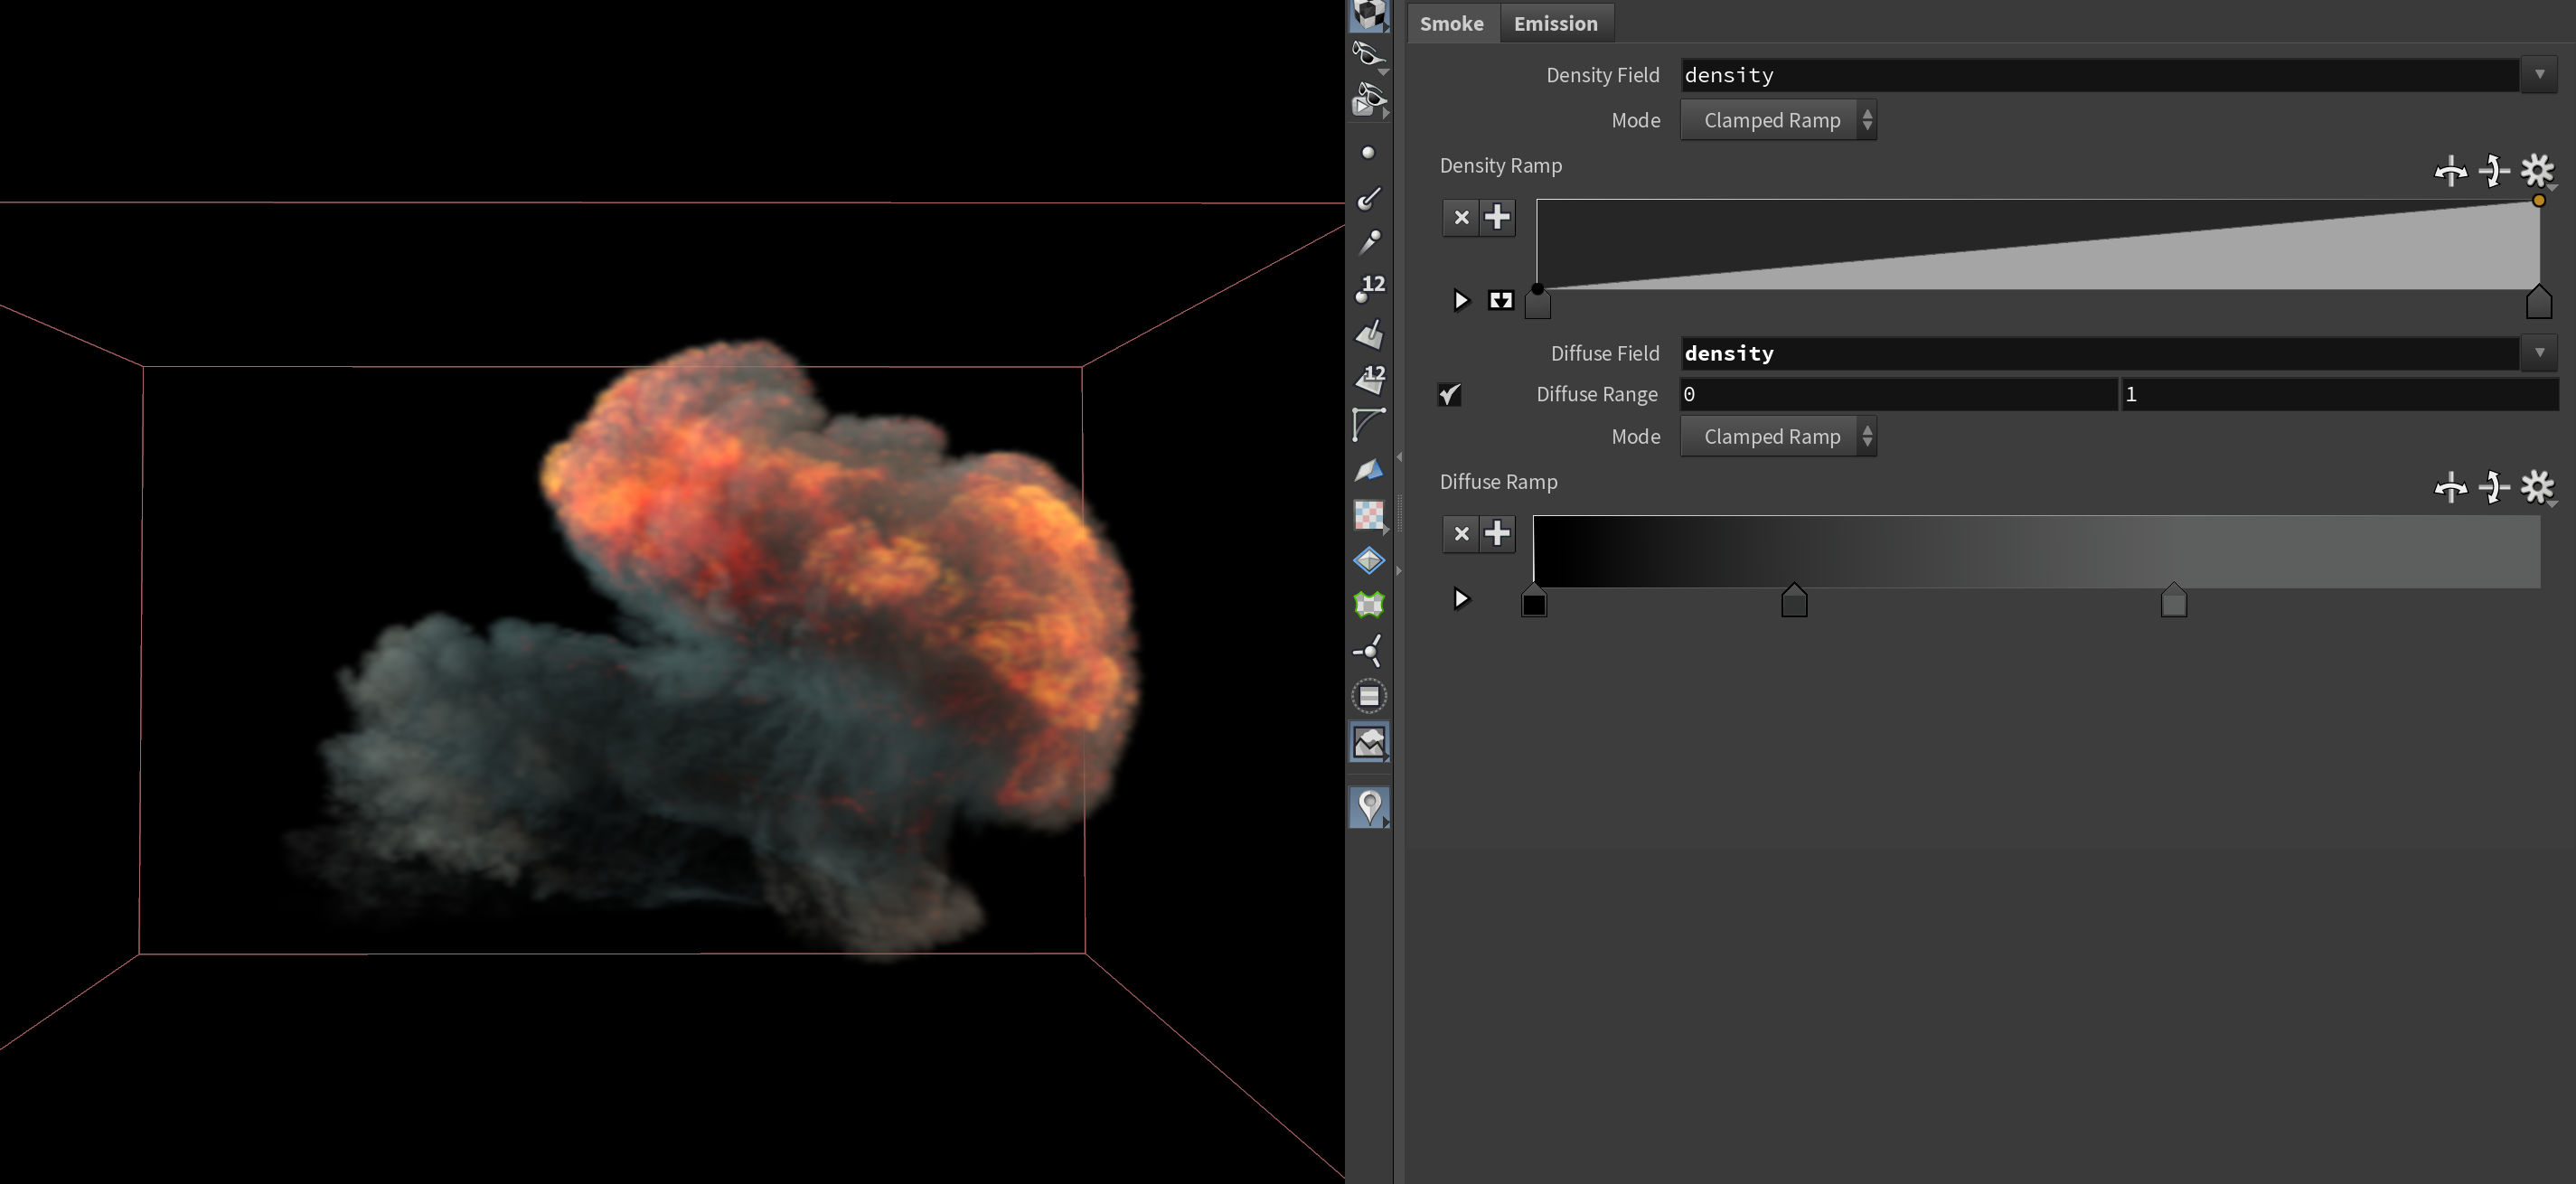2576x1184 pixels.
Task: Click the green reference plane grid icon
Action: pyautogui.click(x=1369, y=604)
